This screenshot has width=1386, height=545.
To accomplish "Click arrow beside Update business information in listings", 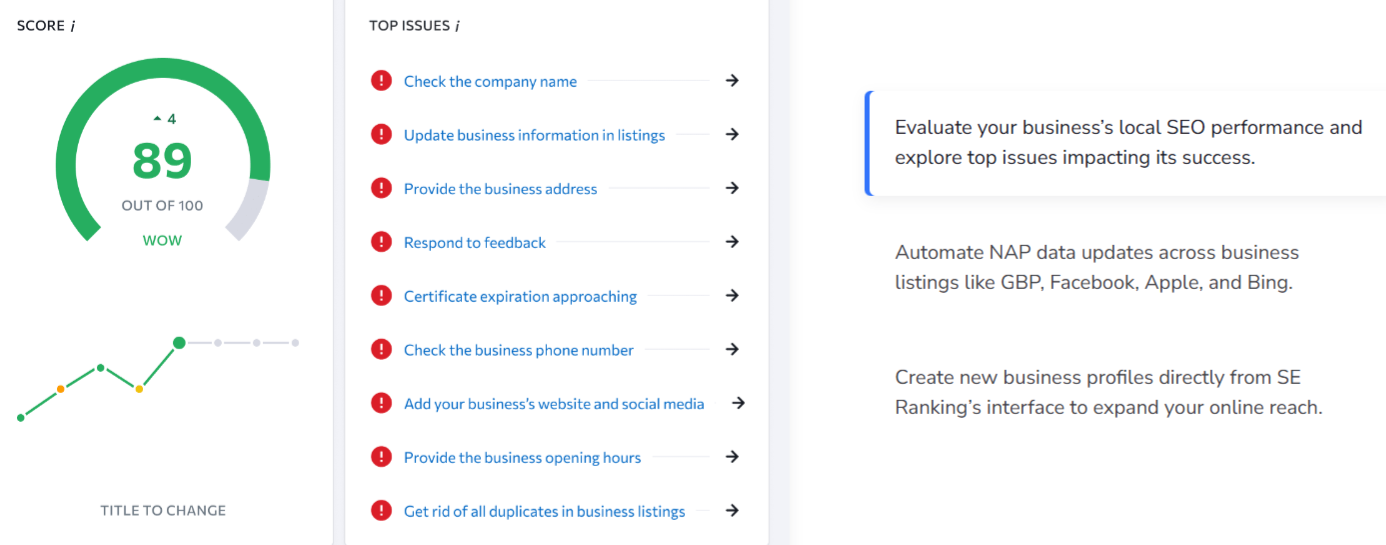I will [x=732, y=134].
